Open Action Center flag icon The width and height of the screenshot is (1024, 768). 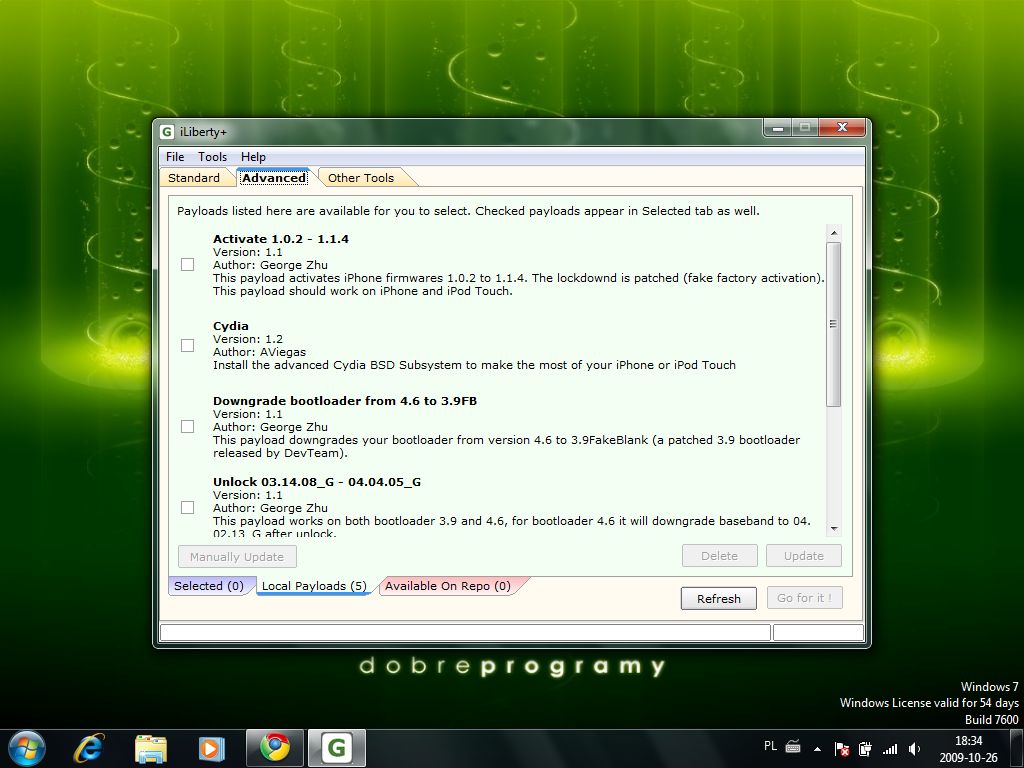coord(842,748)
